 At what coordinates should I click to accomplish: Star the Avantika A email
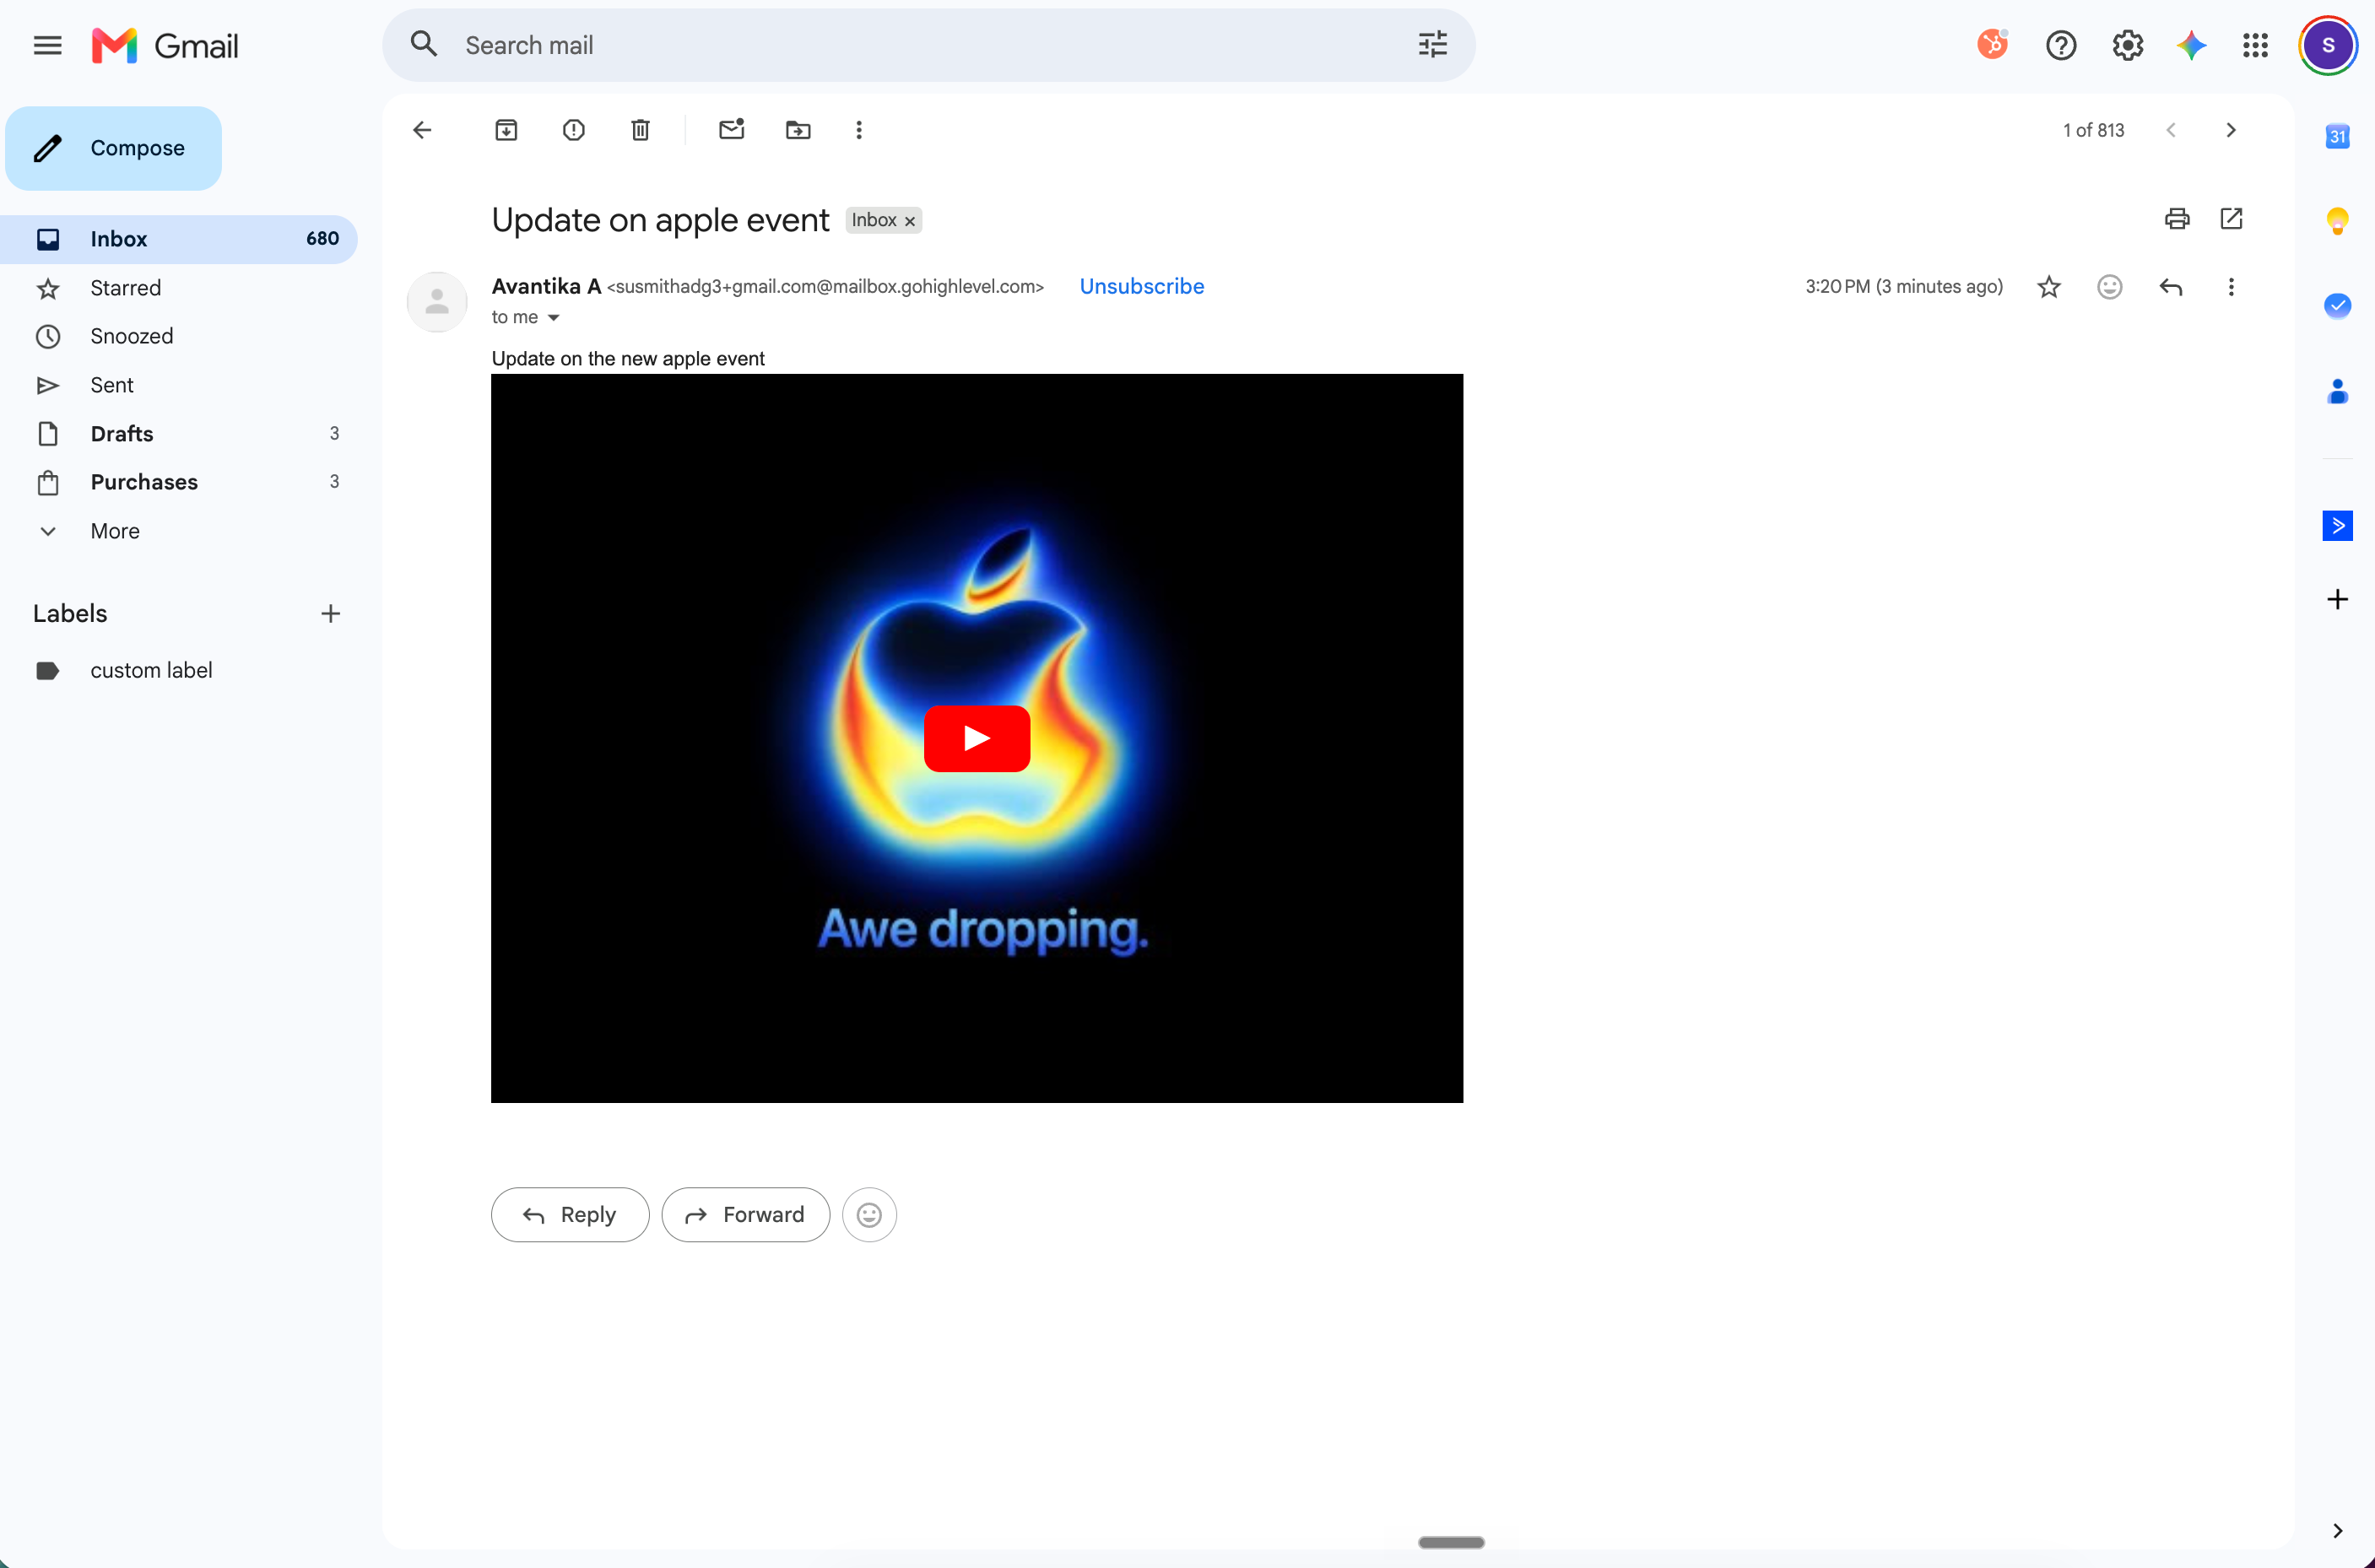(x=2049, y=287)
